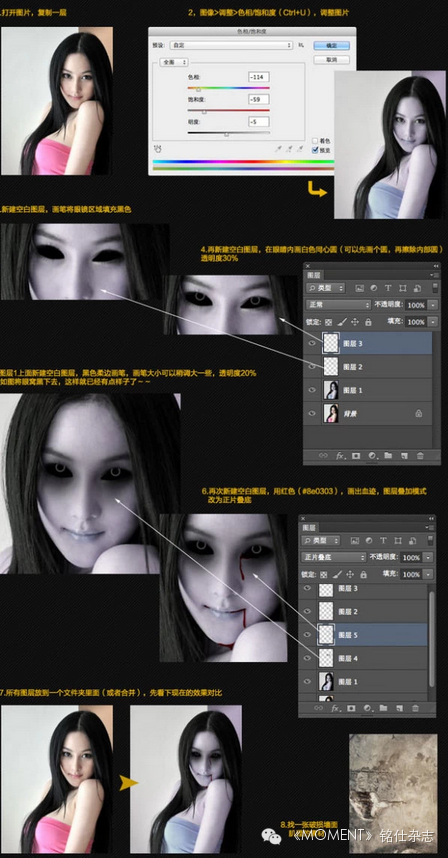Click delete layer trash icon in 正常 panel
This screenshot has width=448, height=858.
click(x=420, y=455)
